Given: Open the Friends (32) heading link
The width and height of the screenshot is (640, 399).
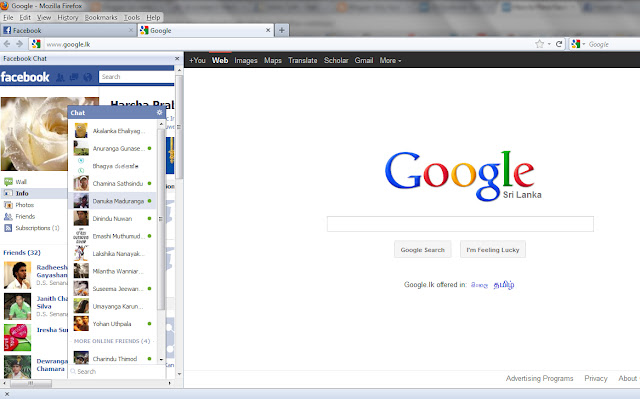Looking at the screenshot, I should (x=22, y=253).
